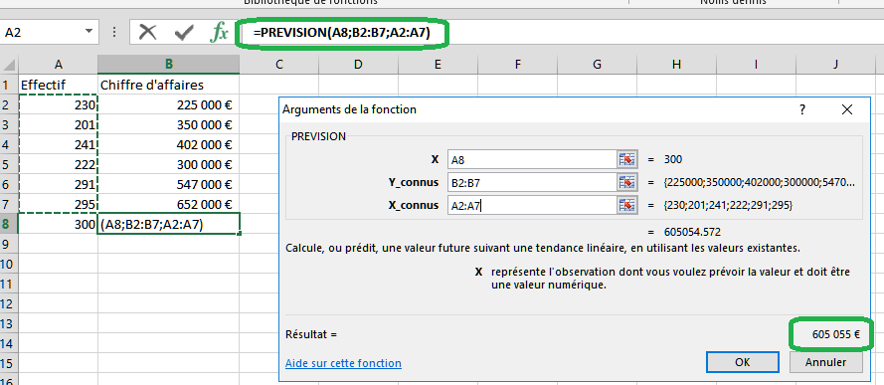884x385 pixels.
Task: Click the cell showing 350 000 €
Action: 169,125
